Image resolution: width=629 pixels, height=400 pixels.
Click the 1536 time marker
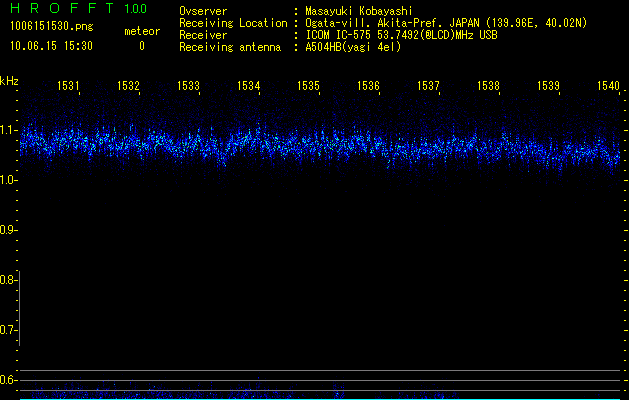(x=368, y=86)
